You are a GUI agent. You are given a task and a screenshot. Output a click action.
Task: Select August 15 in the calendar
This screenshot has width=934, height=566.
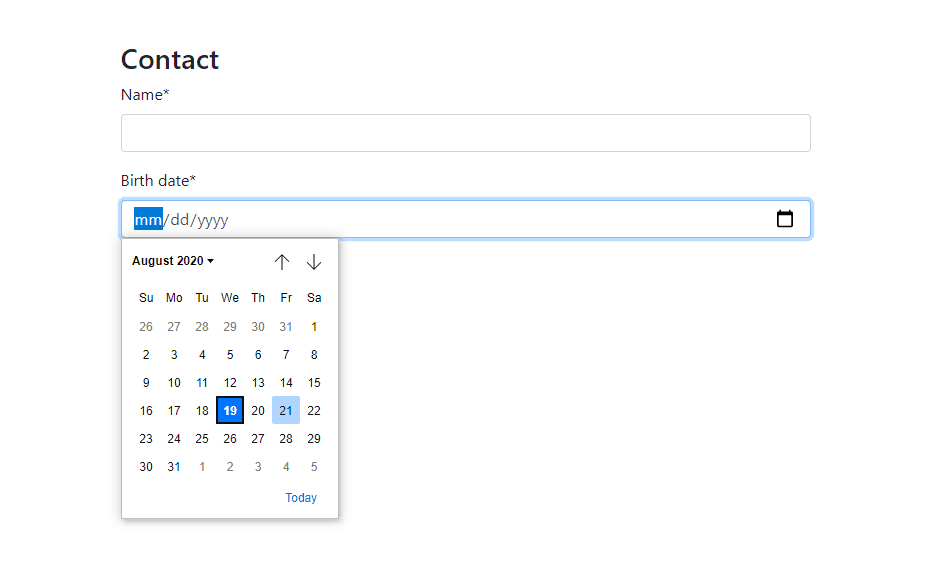(x=314, y=383)
